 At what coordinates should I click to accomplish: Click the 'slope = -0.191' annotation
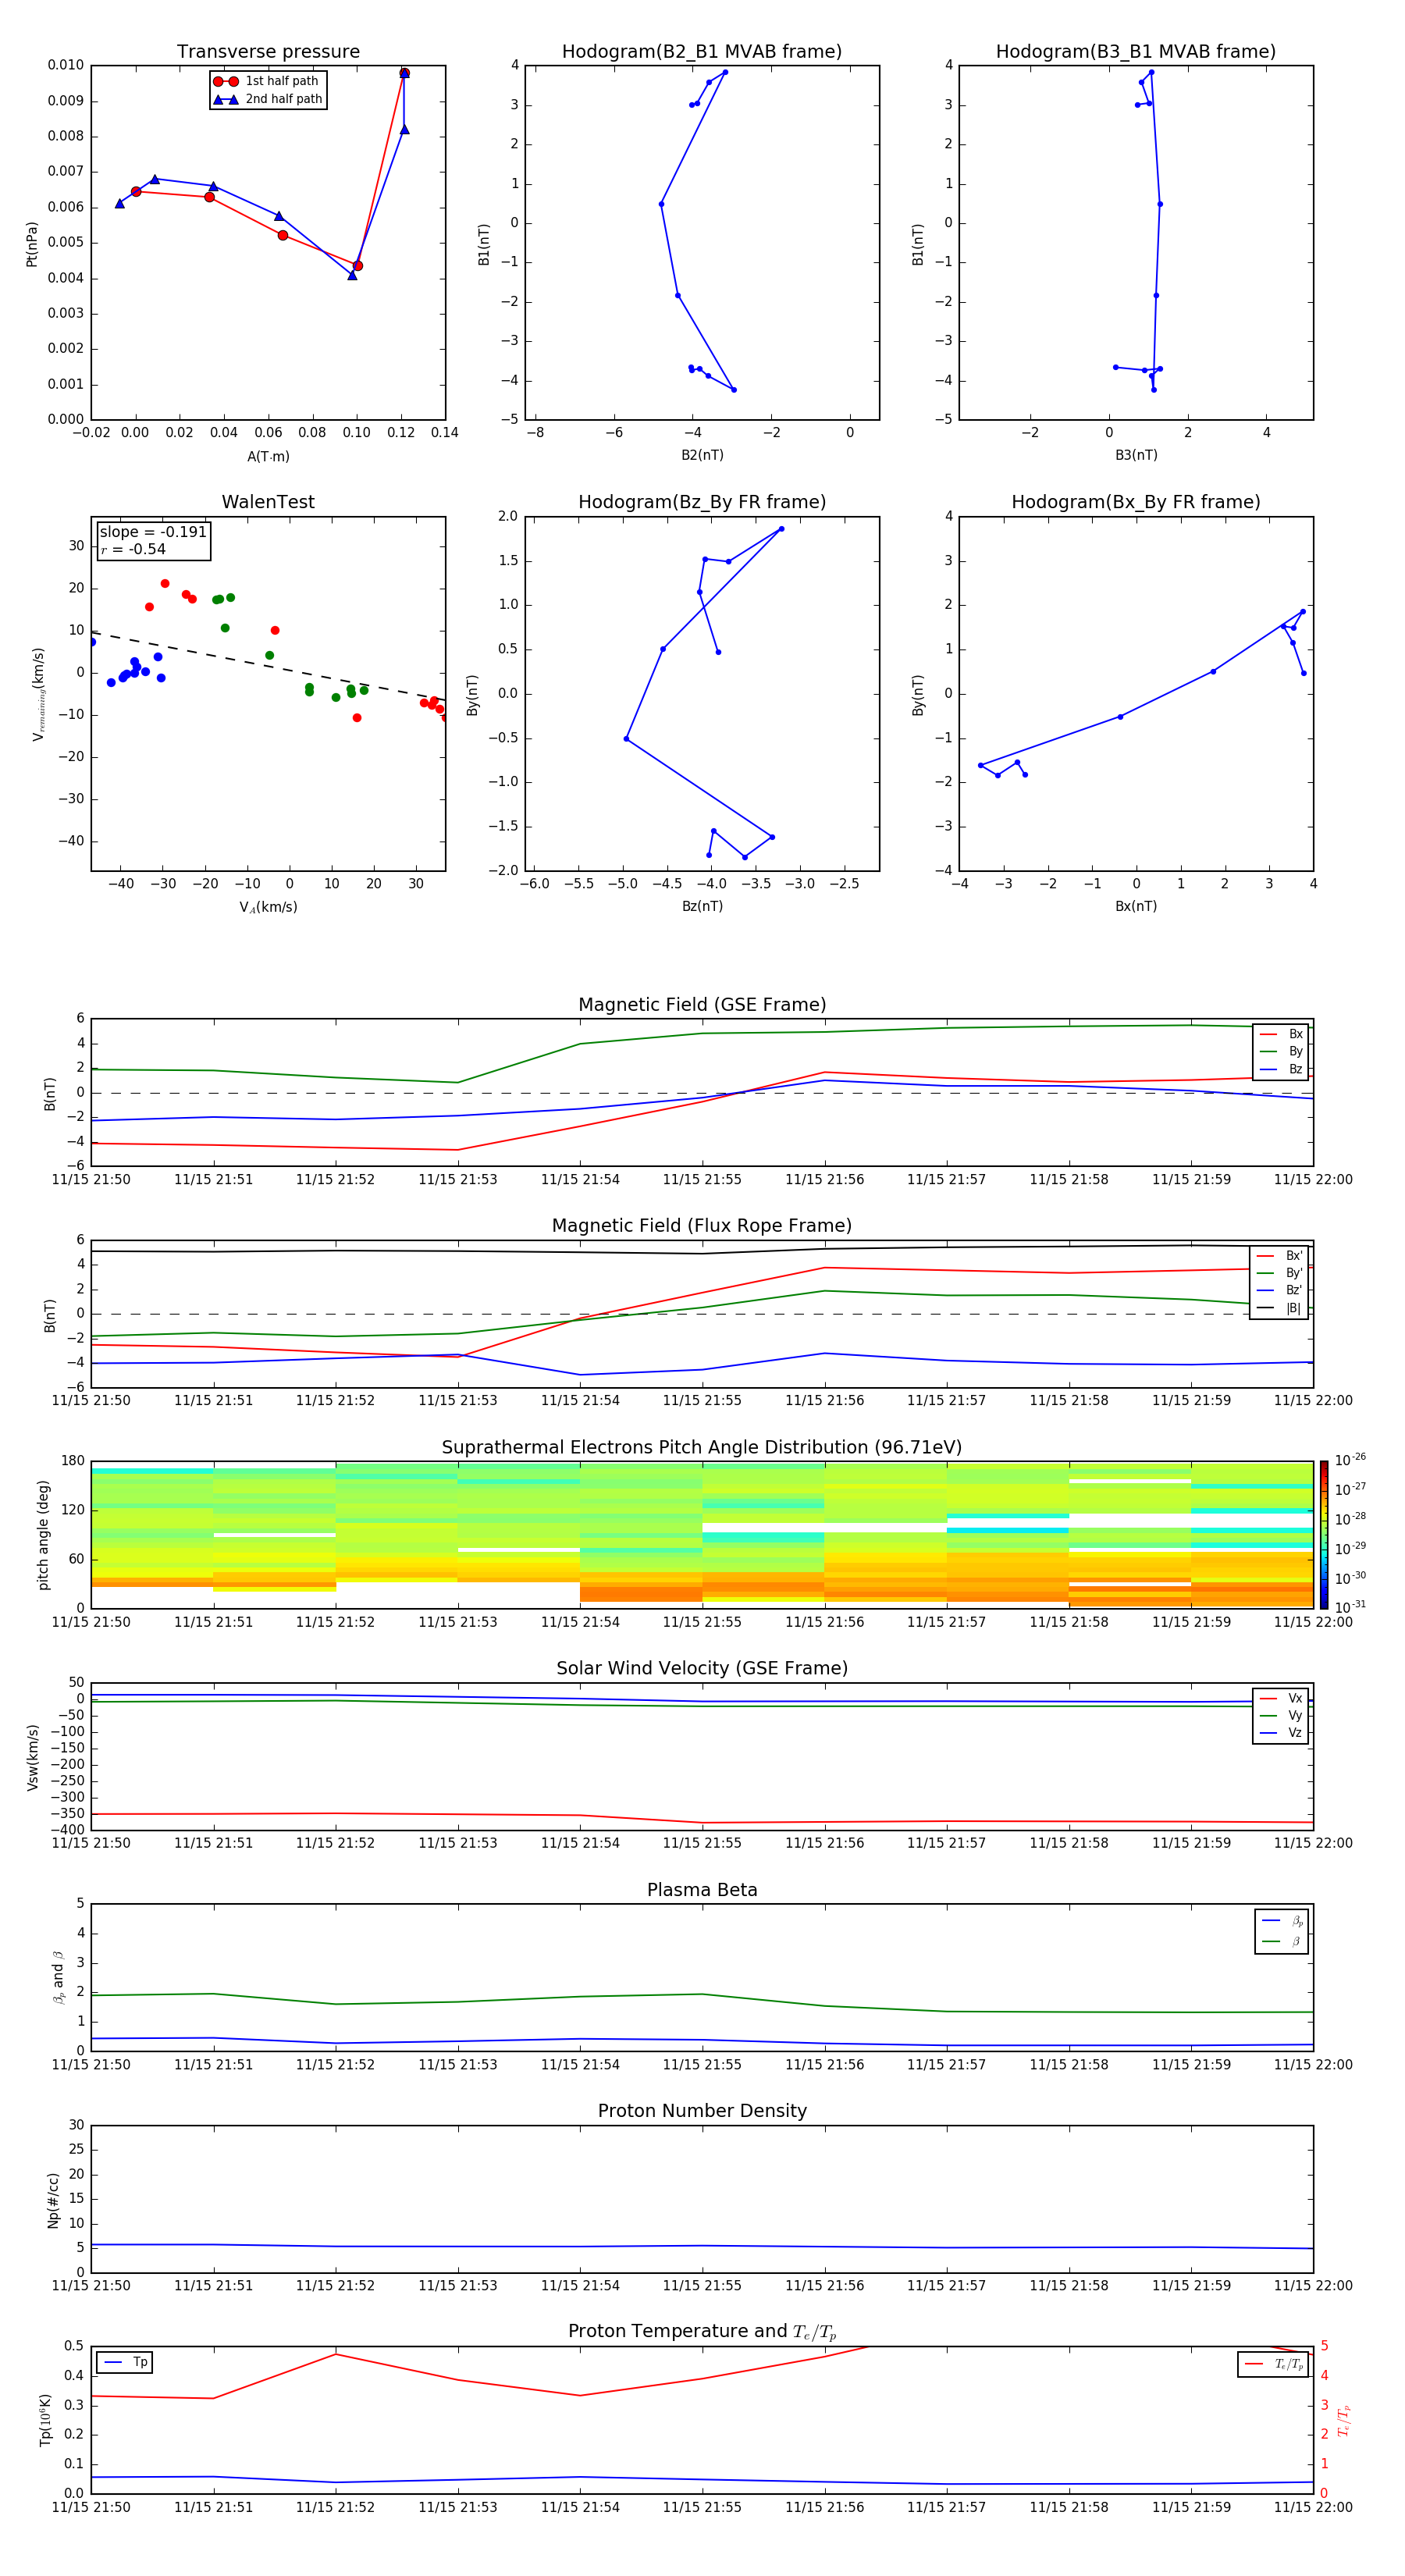point(153,532)
